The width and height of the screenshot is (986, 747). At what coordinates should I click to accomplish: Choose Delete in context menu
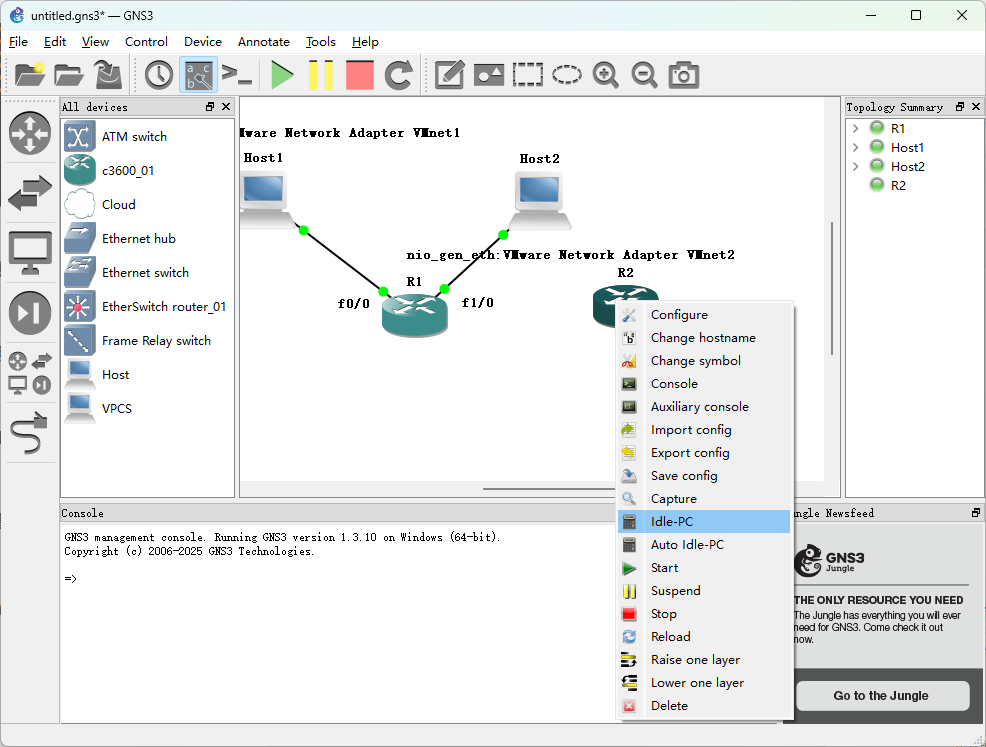[704, 706]
